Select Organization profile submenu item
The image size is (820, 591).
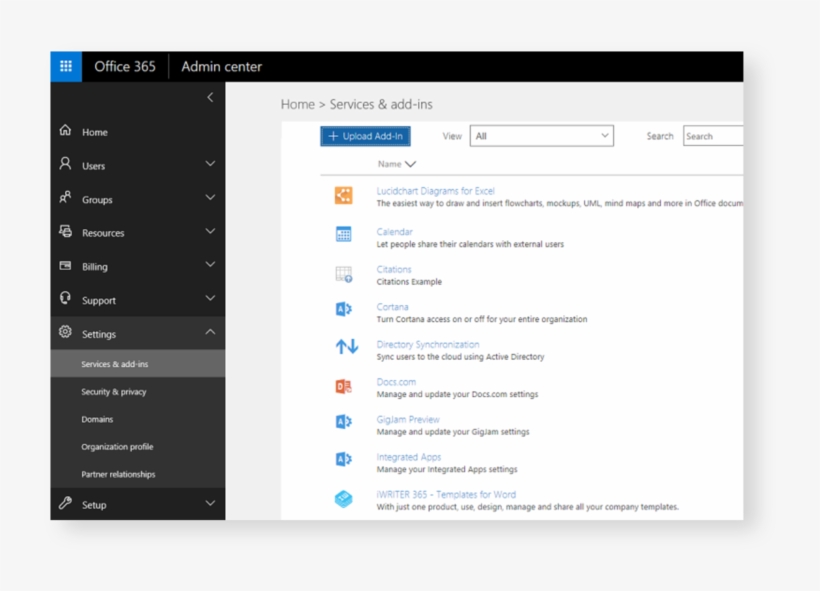click(138, 447)
